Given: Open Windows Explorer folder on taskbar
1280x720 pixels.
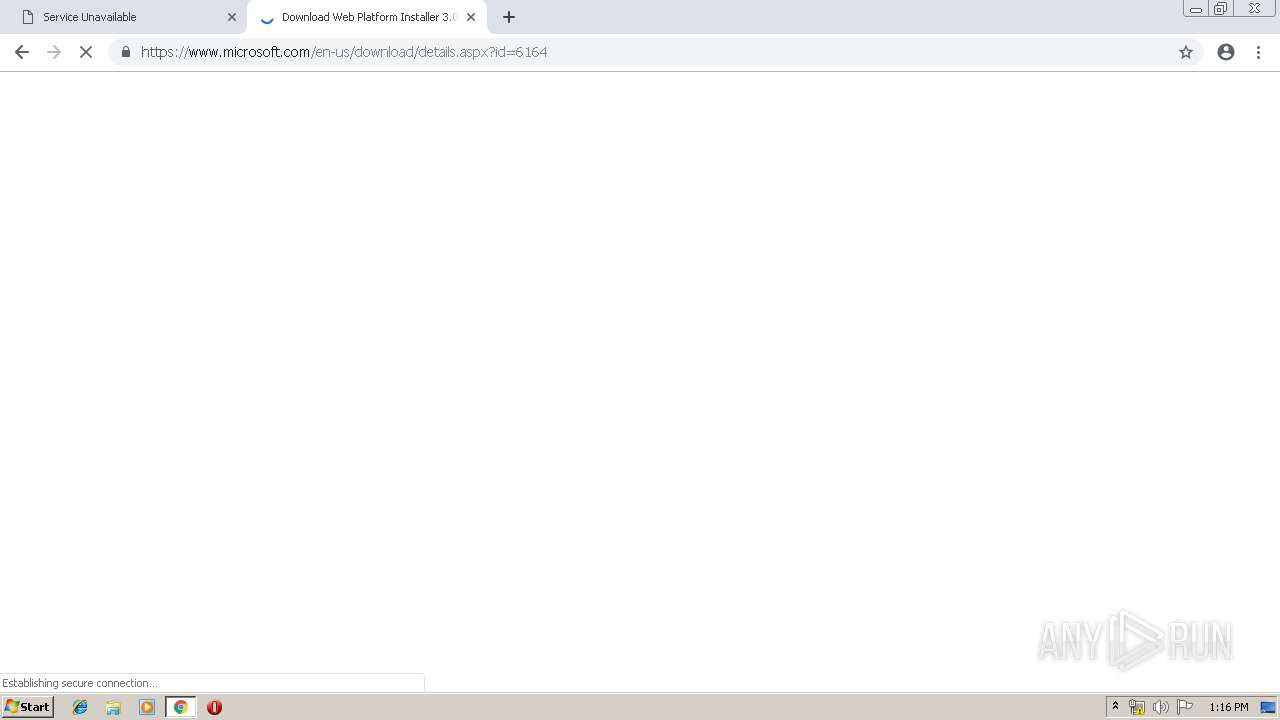Looking at the screenshot, I should click(x=113, y=707).
